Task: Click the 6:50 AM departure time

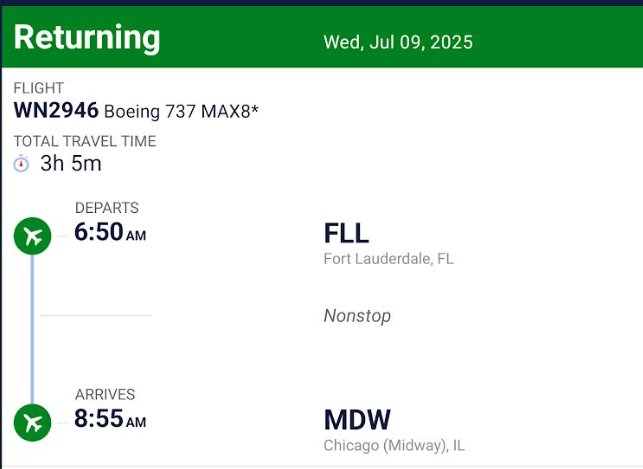Action: [110, 232]
